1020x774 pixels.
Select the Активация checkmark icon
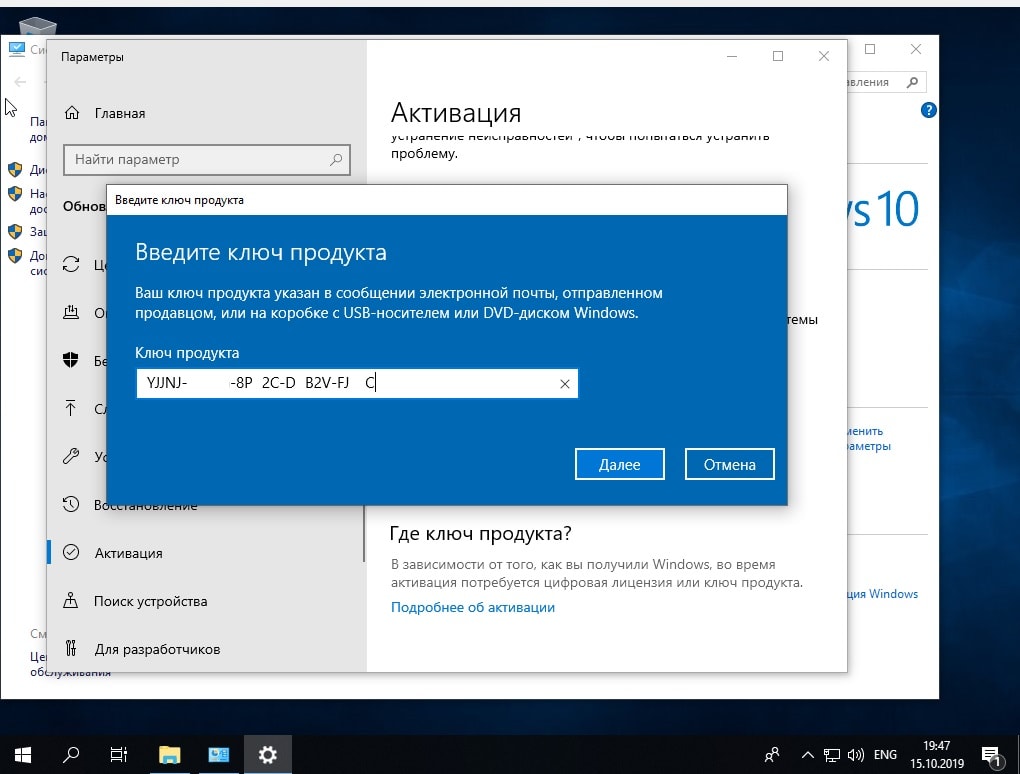(x=71, y=553)
